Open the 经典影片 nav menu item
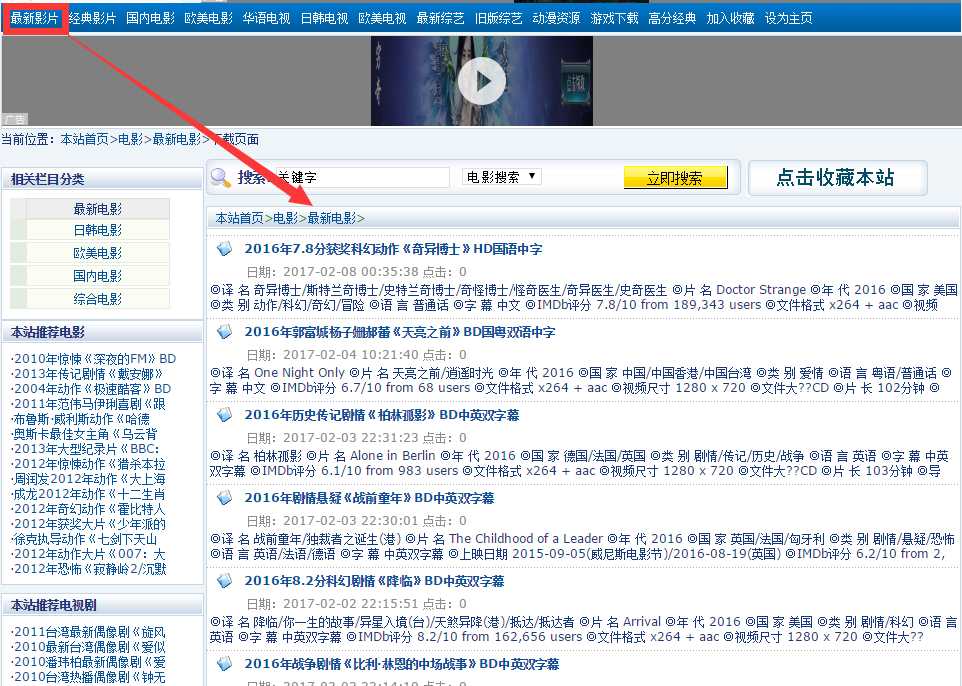962x686 pixels. coord(92,18)
